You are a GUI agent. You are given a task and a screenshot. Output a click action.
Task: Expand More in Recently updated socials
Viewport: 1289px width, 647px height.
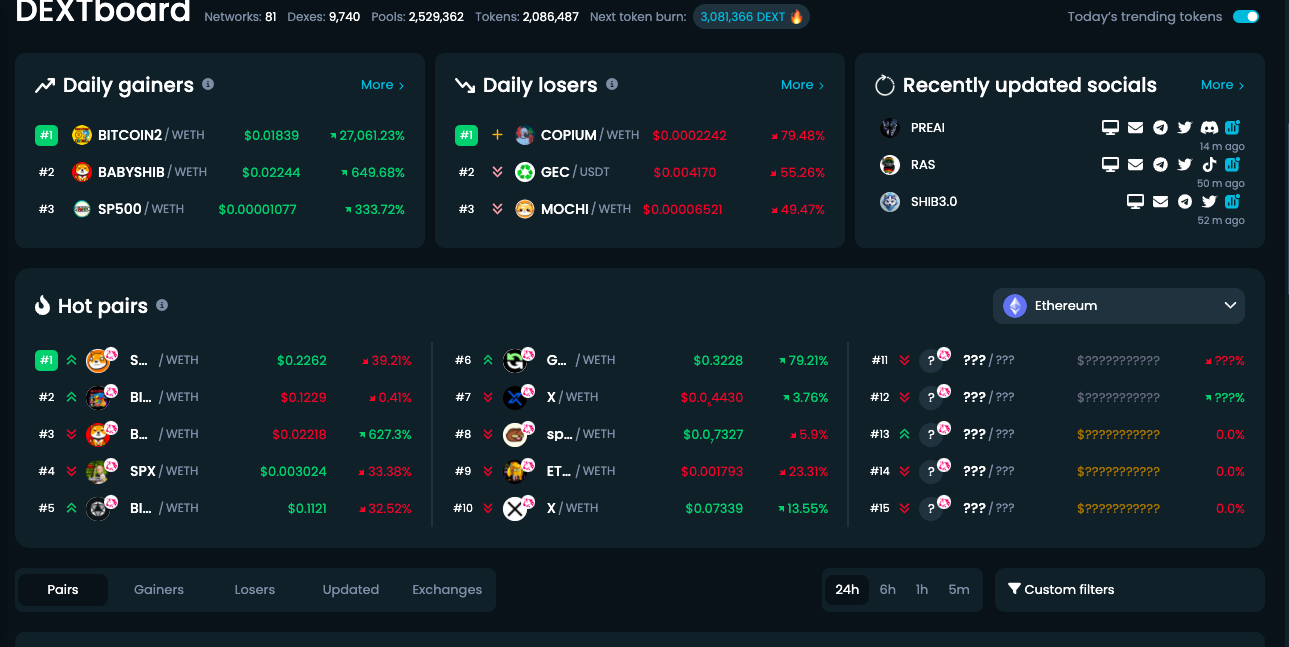(1223, 85)
